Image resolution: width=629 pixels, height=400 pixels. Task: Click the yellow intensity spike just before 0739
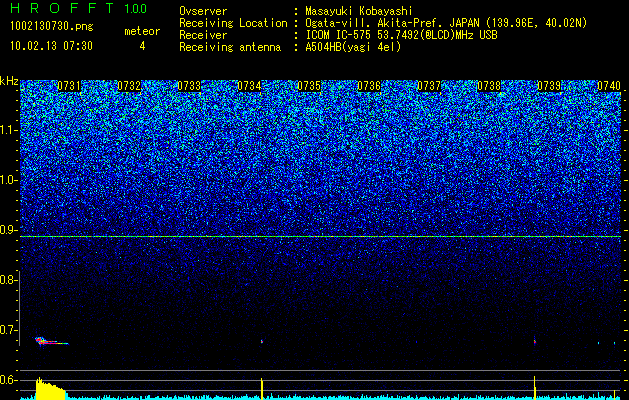pos(535,388)
